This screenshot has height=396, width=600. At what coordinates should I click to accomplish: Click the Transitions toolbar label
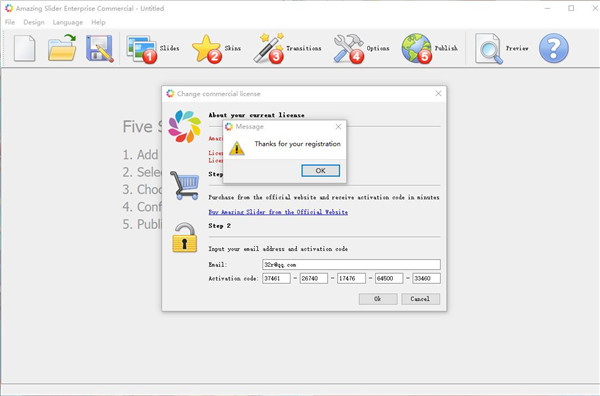304,48
